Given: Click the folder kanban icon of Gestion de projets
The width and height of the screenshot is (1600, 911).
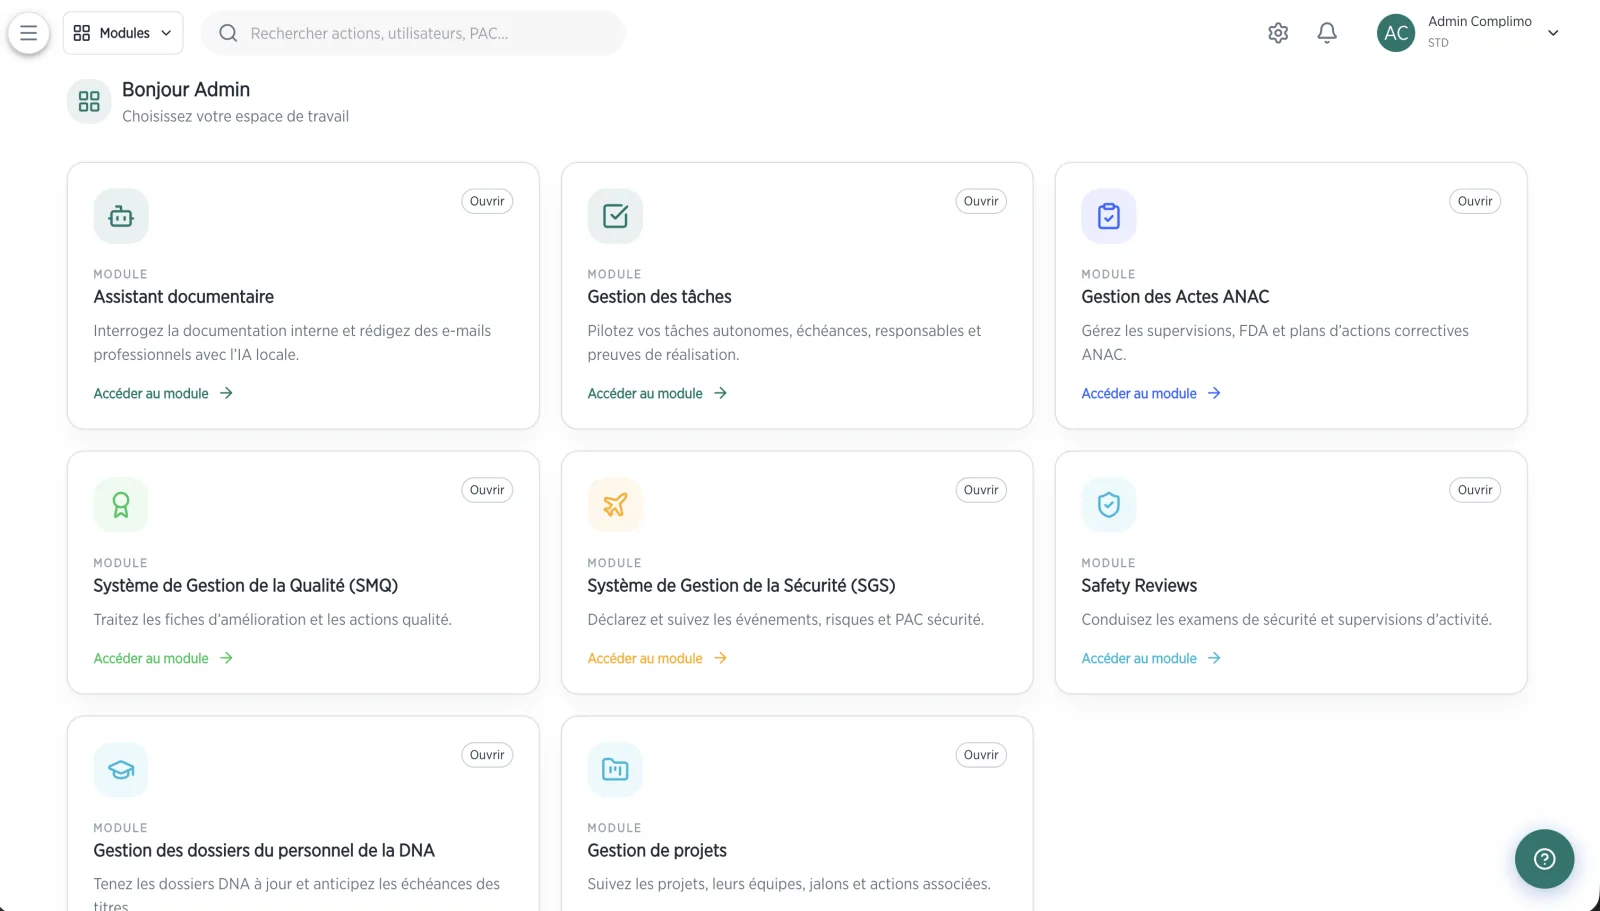Looking at the screenshot, I should [615, 770].
